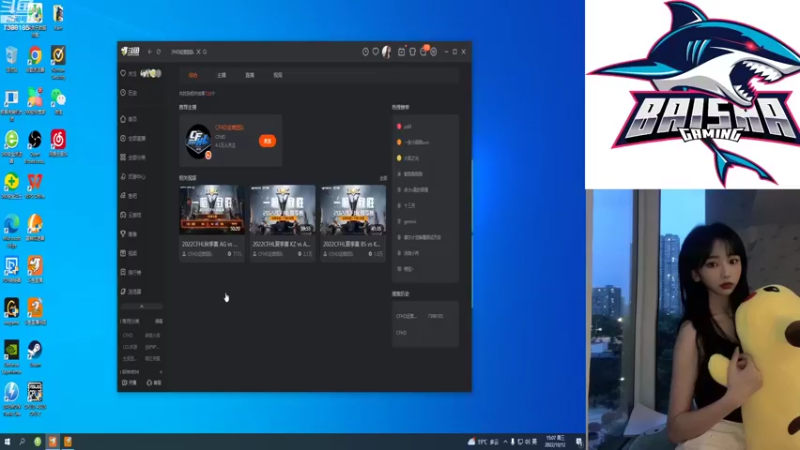
Task: Open the Video sidebar item
Action: pos(129,253)
